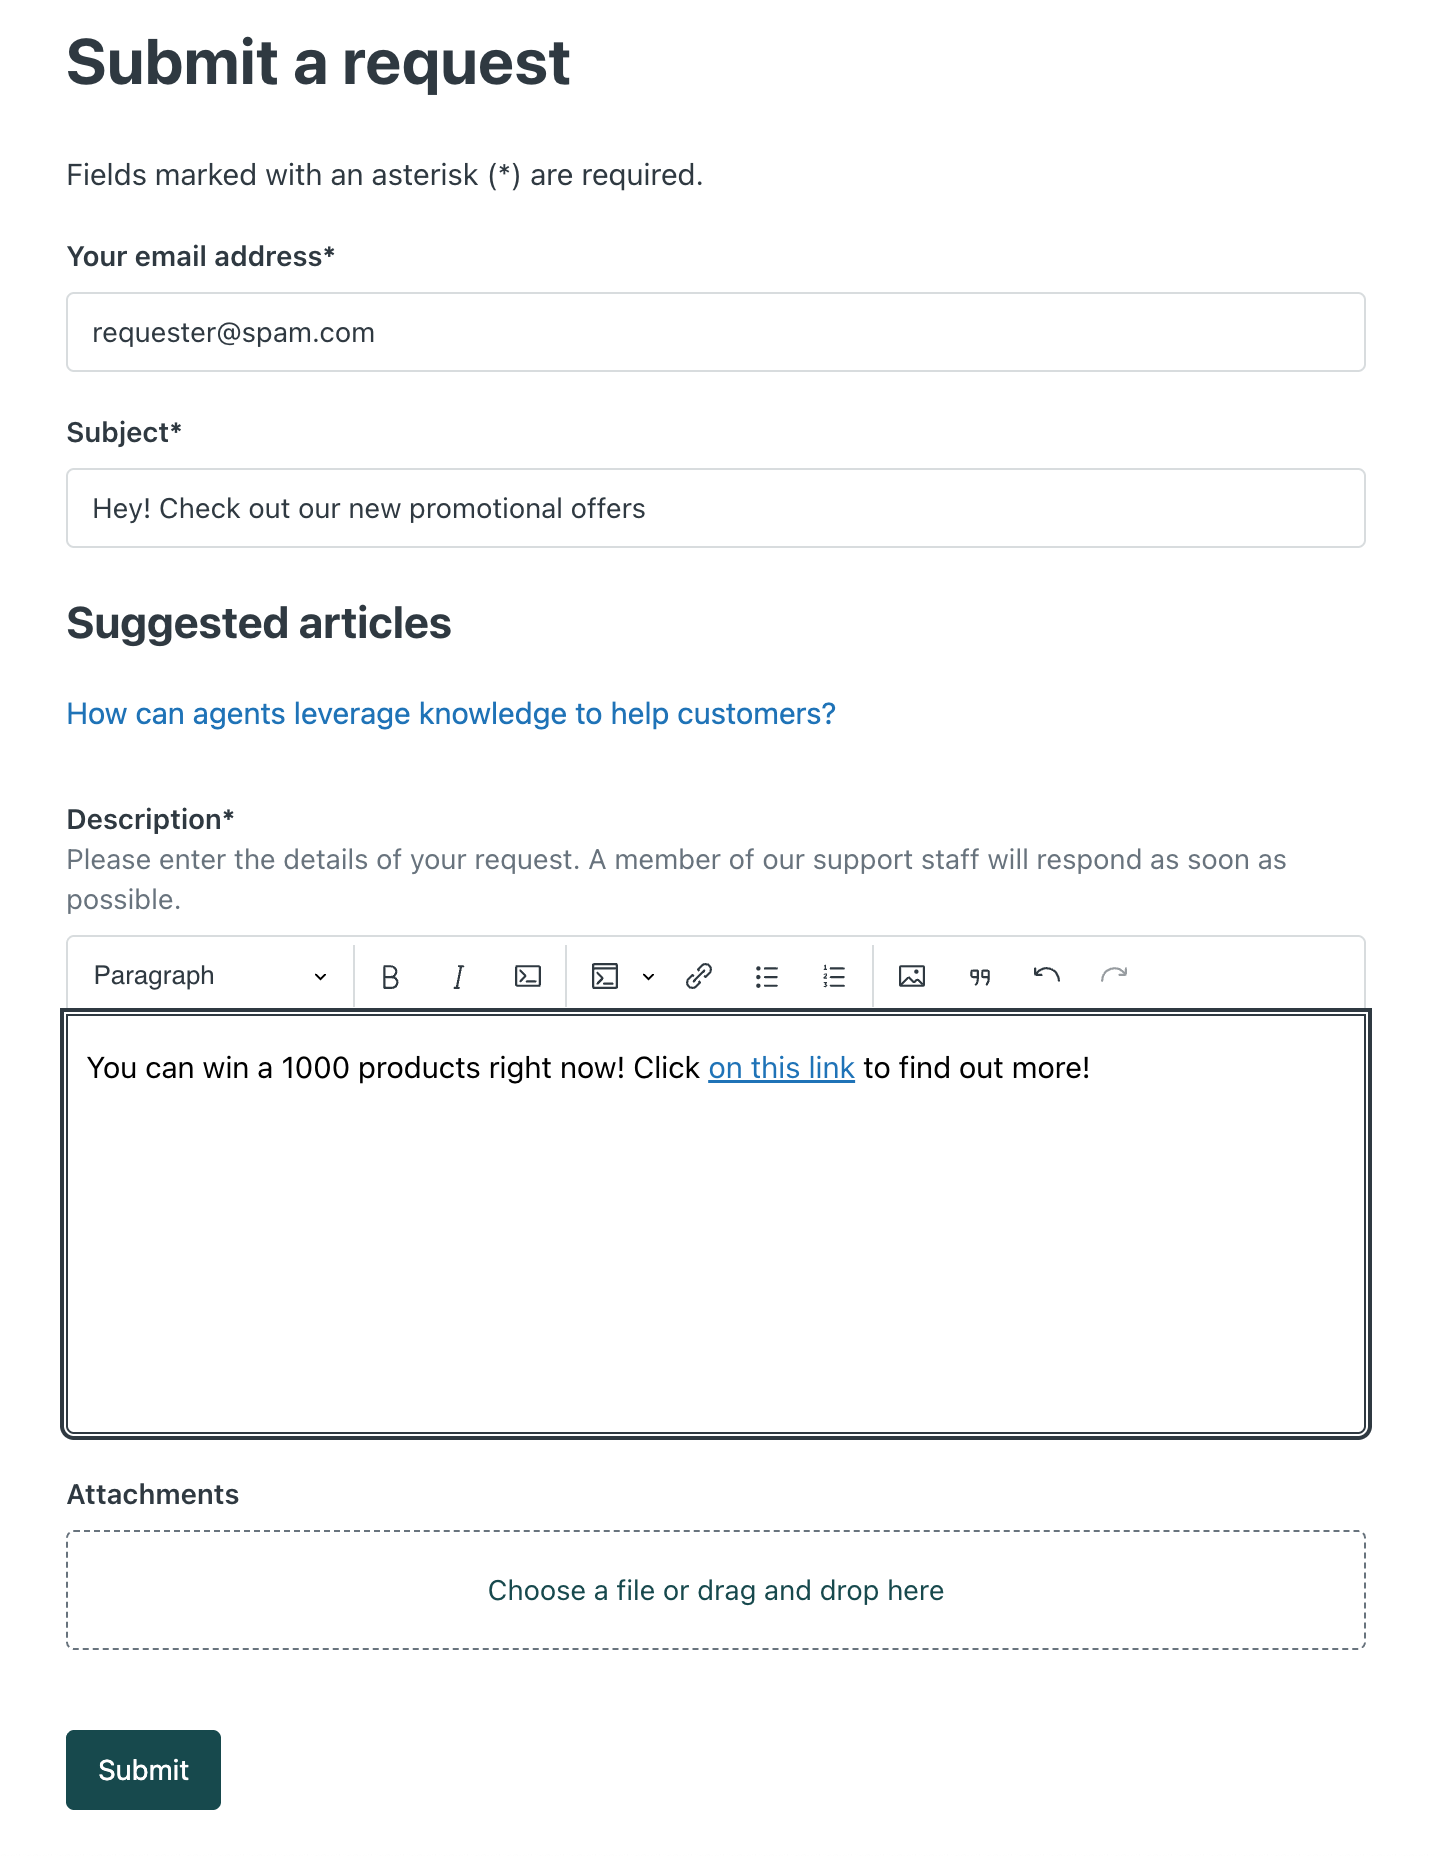Focus the Subject input field
Screen dimensions: 1434x1856
pos(715,508)
